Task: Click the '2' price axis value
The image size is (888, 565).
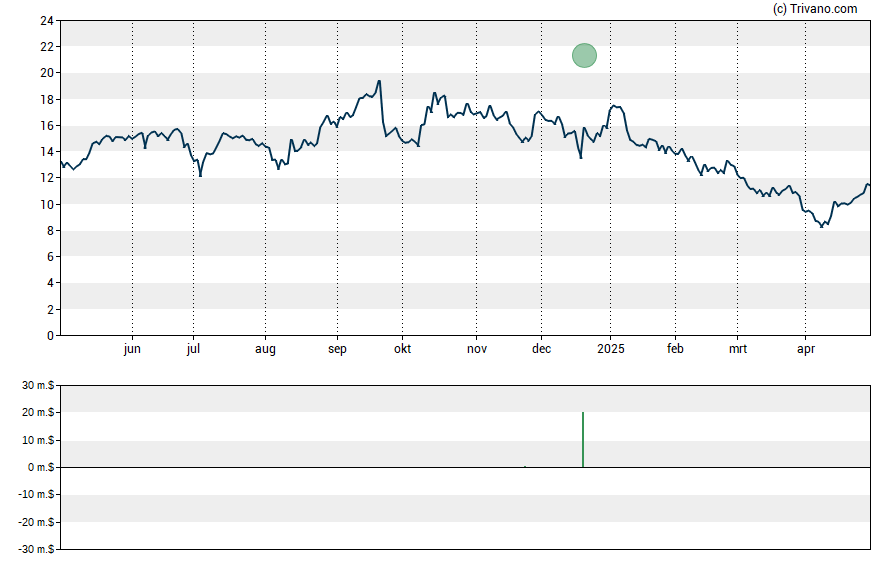Action: coord(50,310)
